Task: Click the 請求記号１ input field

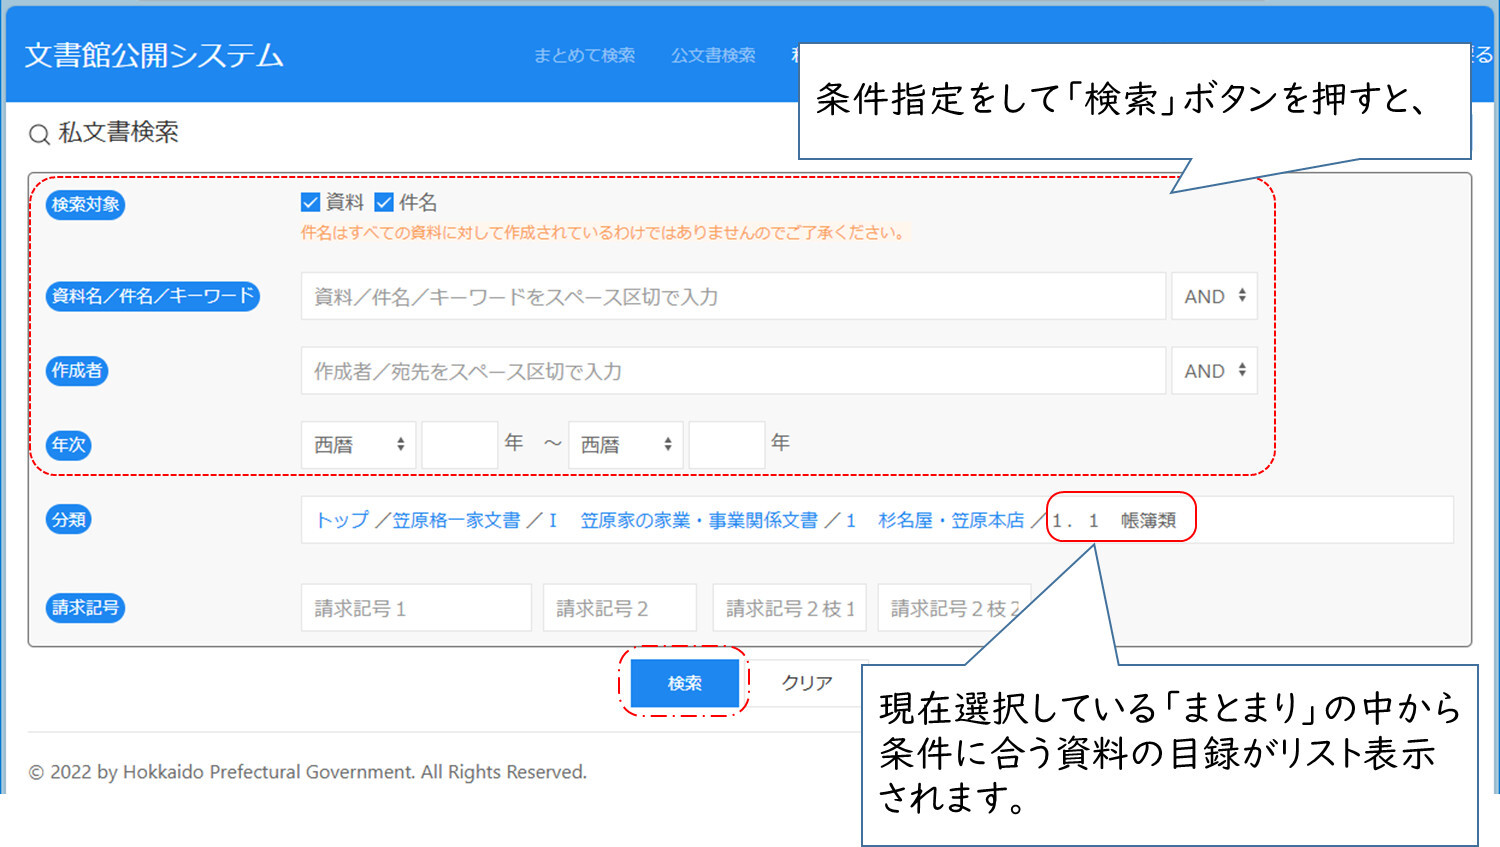Action: click(x=415, y=606)
